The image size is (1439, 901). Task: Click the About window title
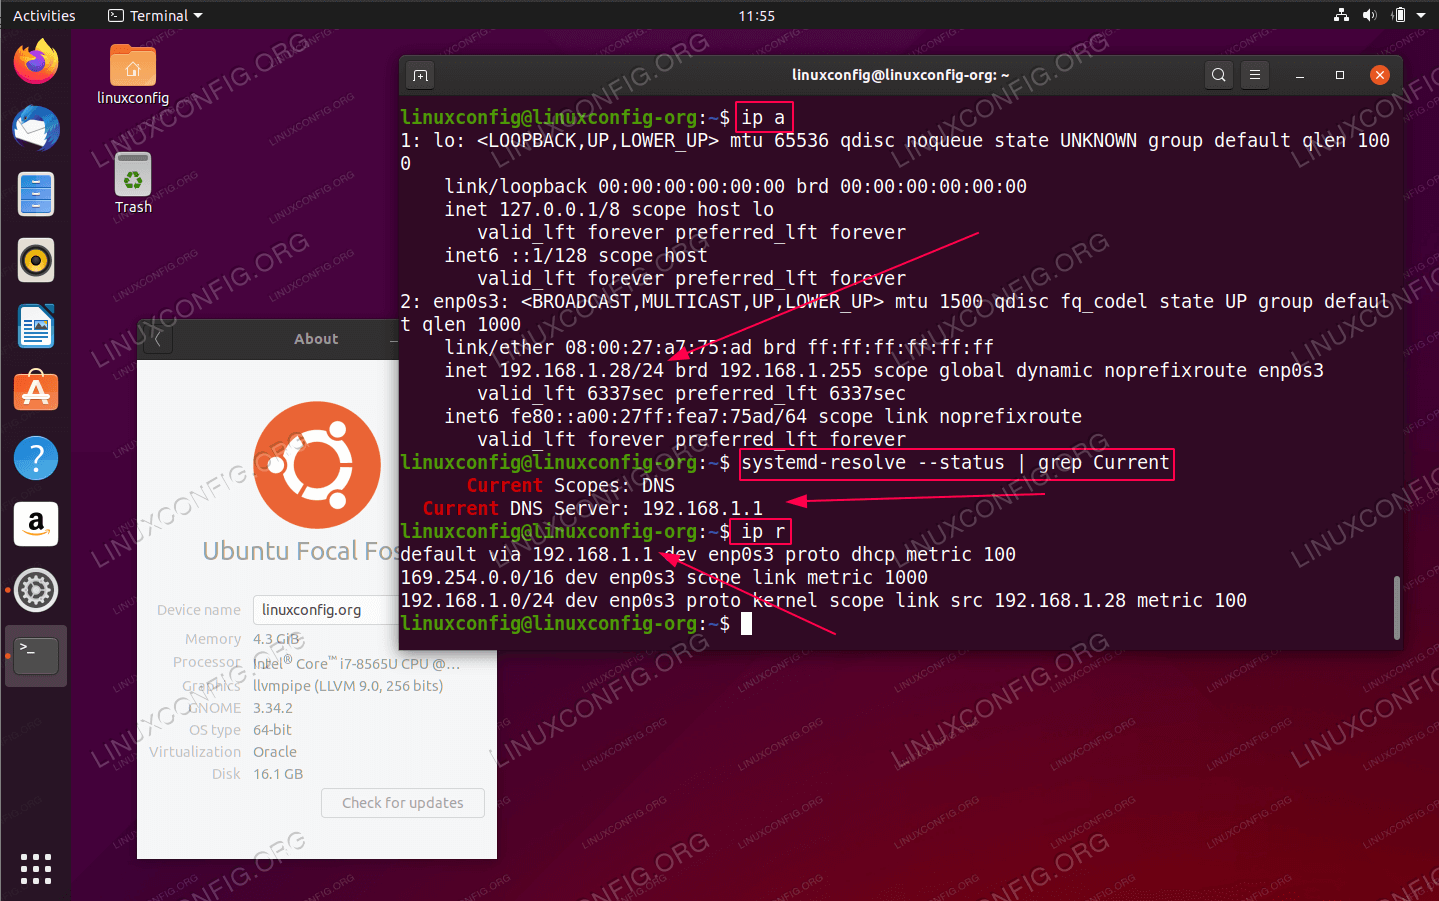point(316,339)
